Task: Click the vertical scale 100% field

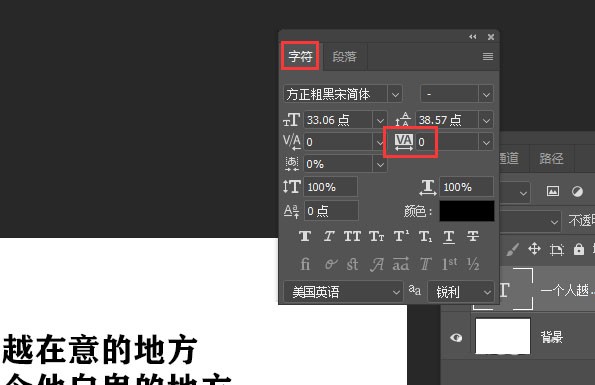Action: [x=331, y=187]
